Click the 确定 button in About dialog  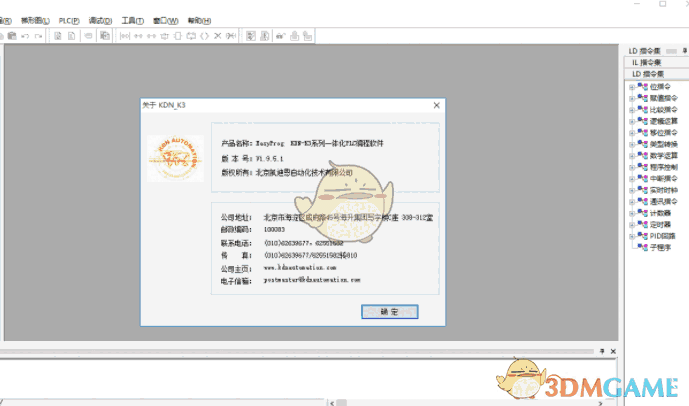pyautogui.click(x=389, y=312)
